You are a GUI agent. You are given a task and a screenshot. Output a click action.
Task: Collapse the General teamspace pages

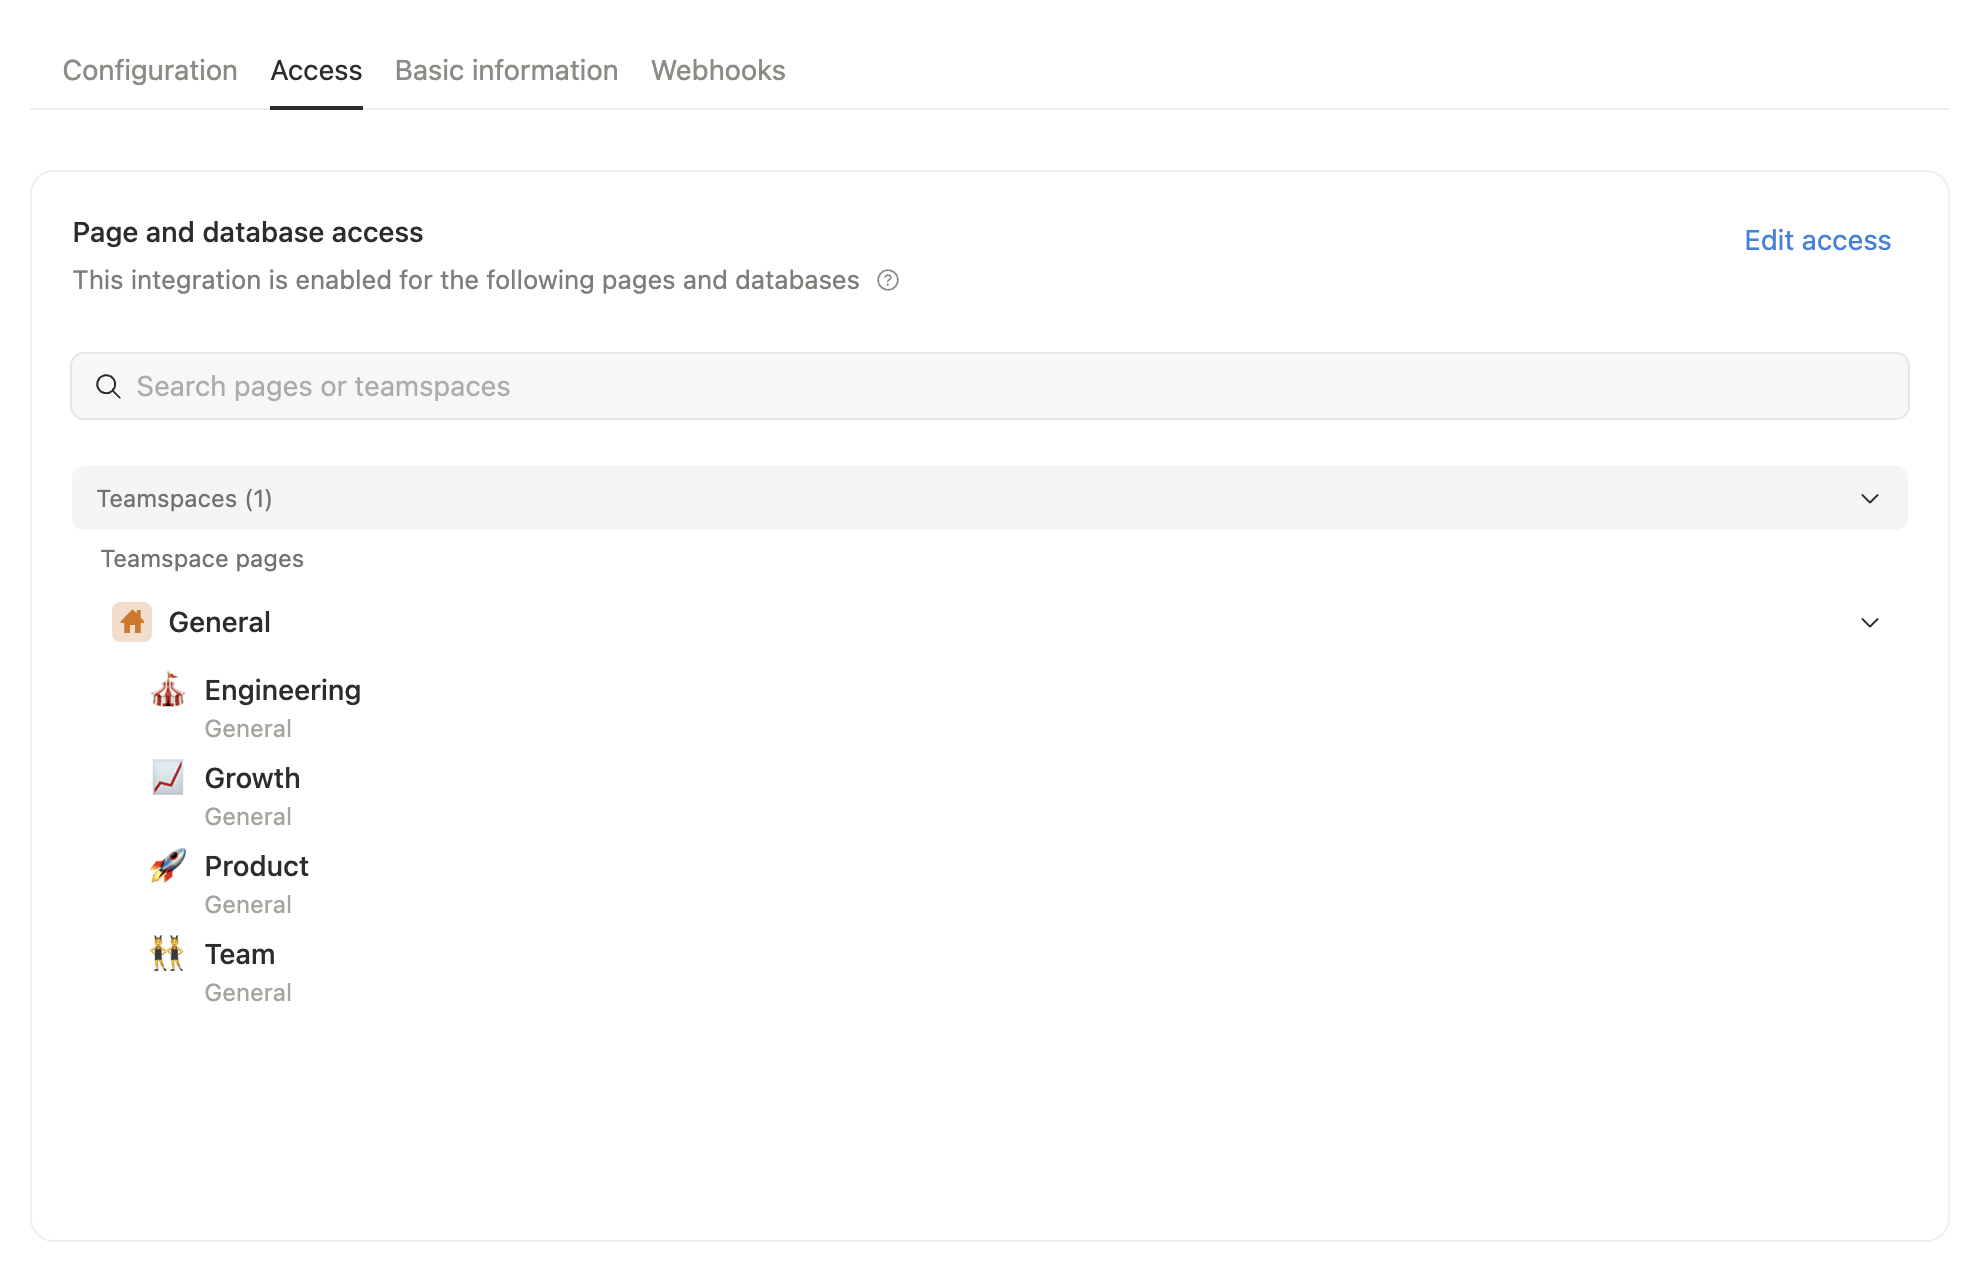click(x=1869, y=622)
